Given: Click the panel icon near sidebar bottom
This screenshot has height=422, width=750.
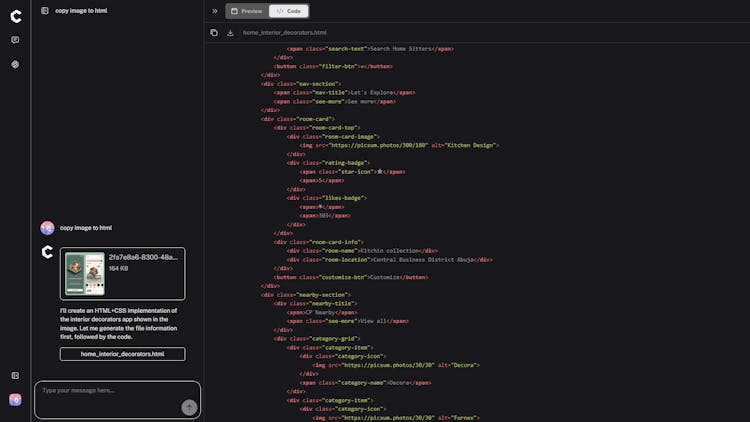Looking at the screenshot, I should 15,376.
